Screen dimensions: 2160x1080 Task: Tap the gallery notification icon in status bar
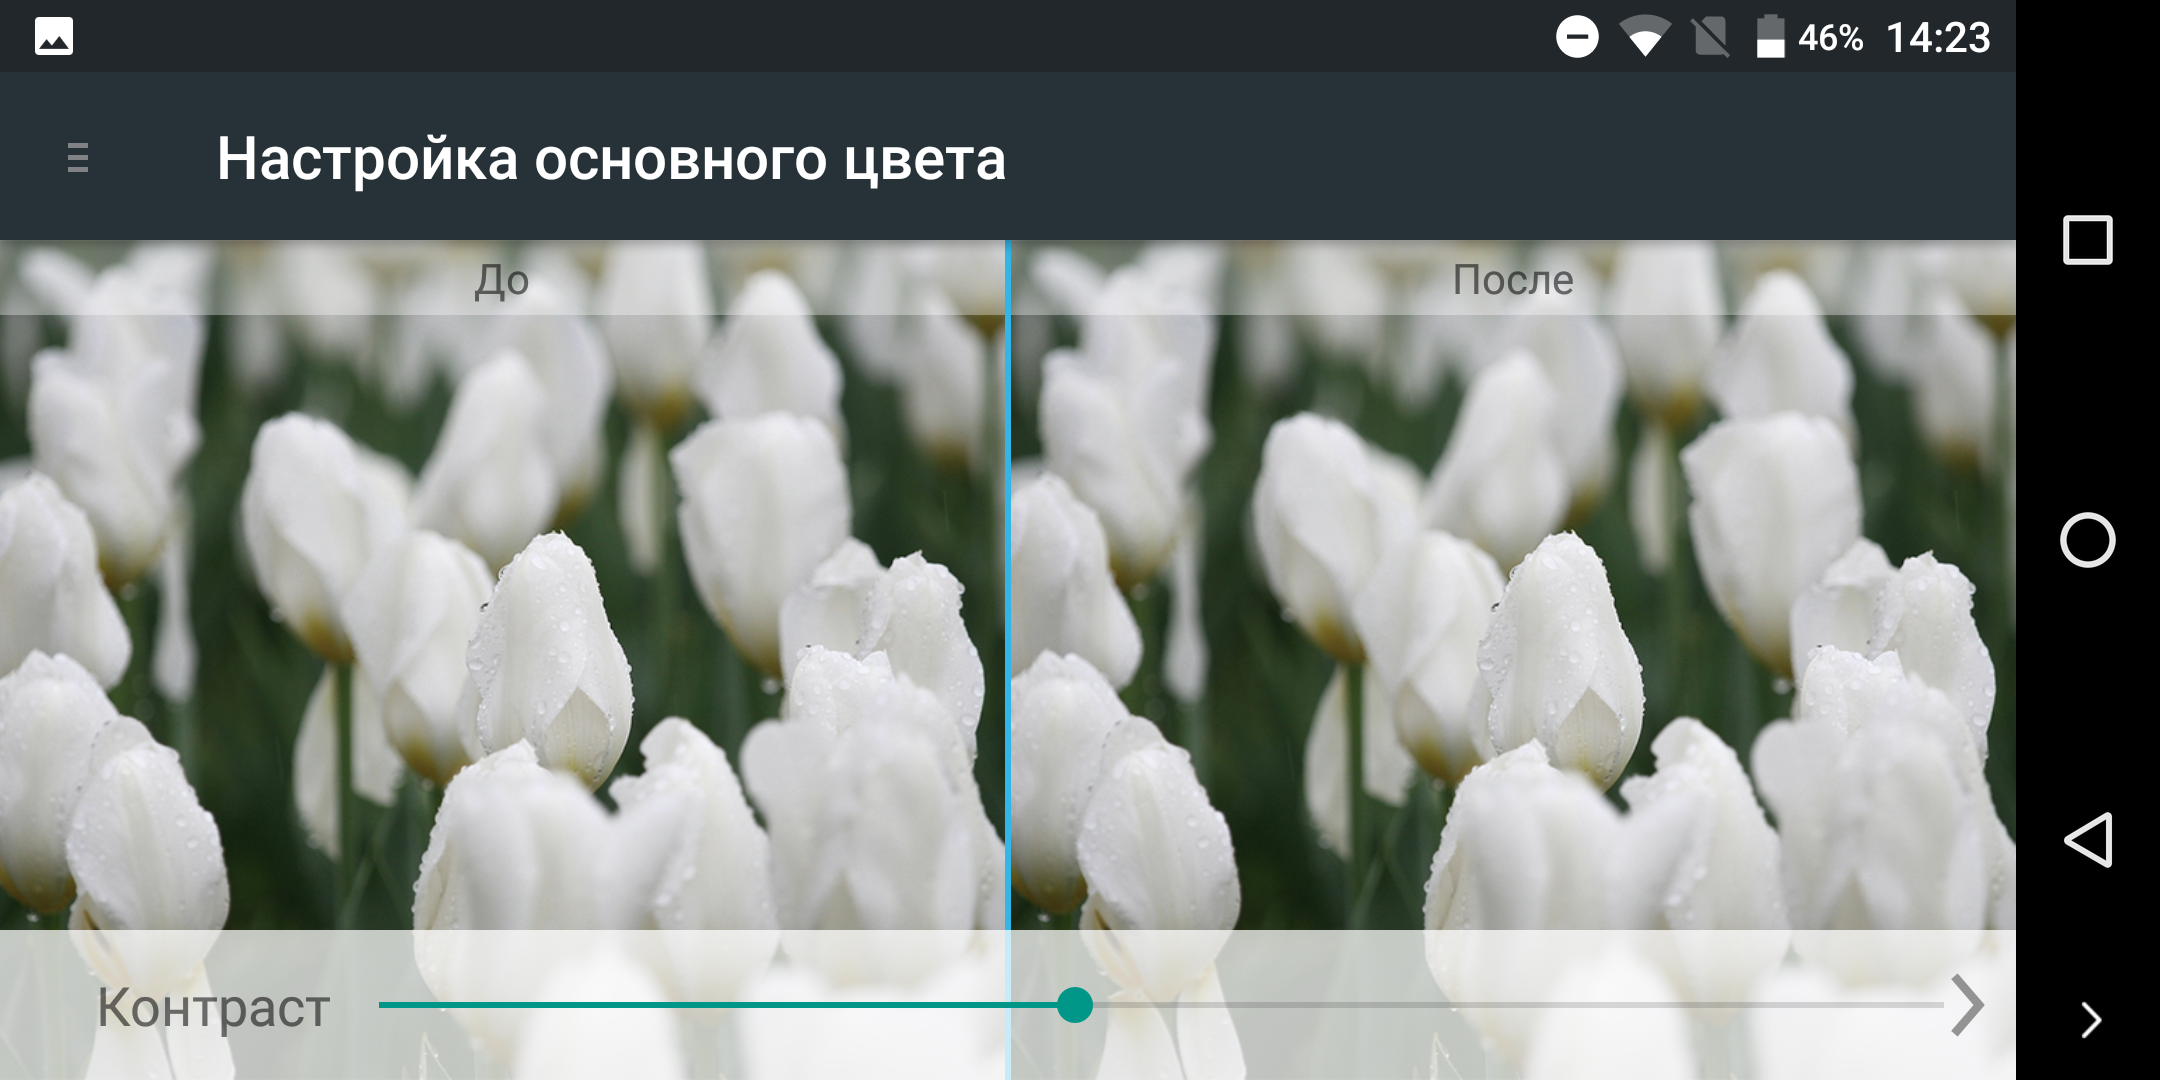[54, 37]
